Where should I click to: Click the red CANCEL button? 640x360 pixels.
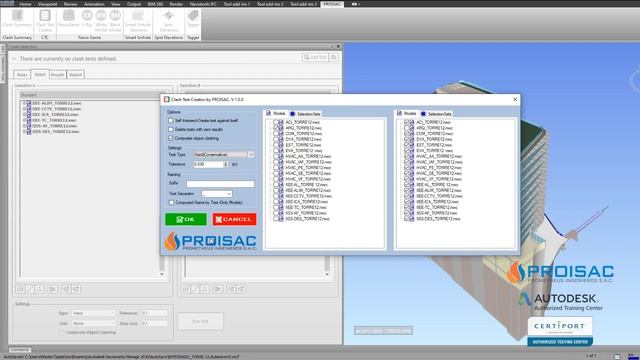pyautogui.click(x=234, y=219)
